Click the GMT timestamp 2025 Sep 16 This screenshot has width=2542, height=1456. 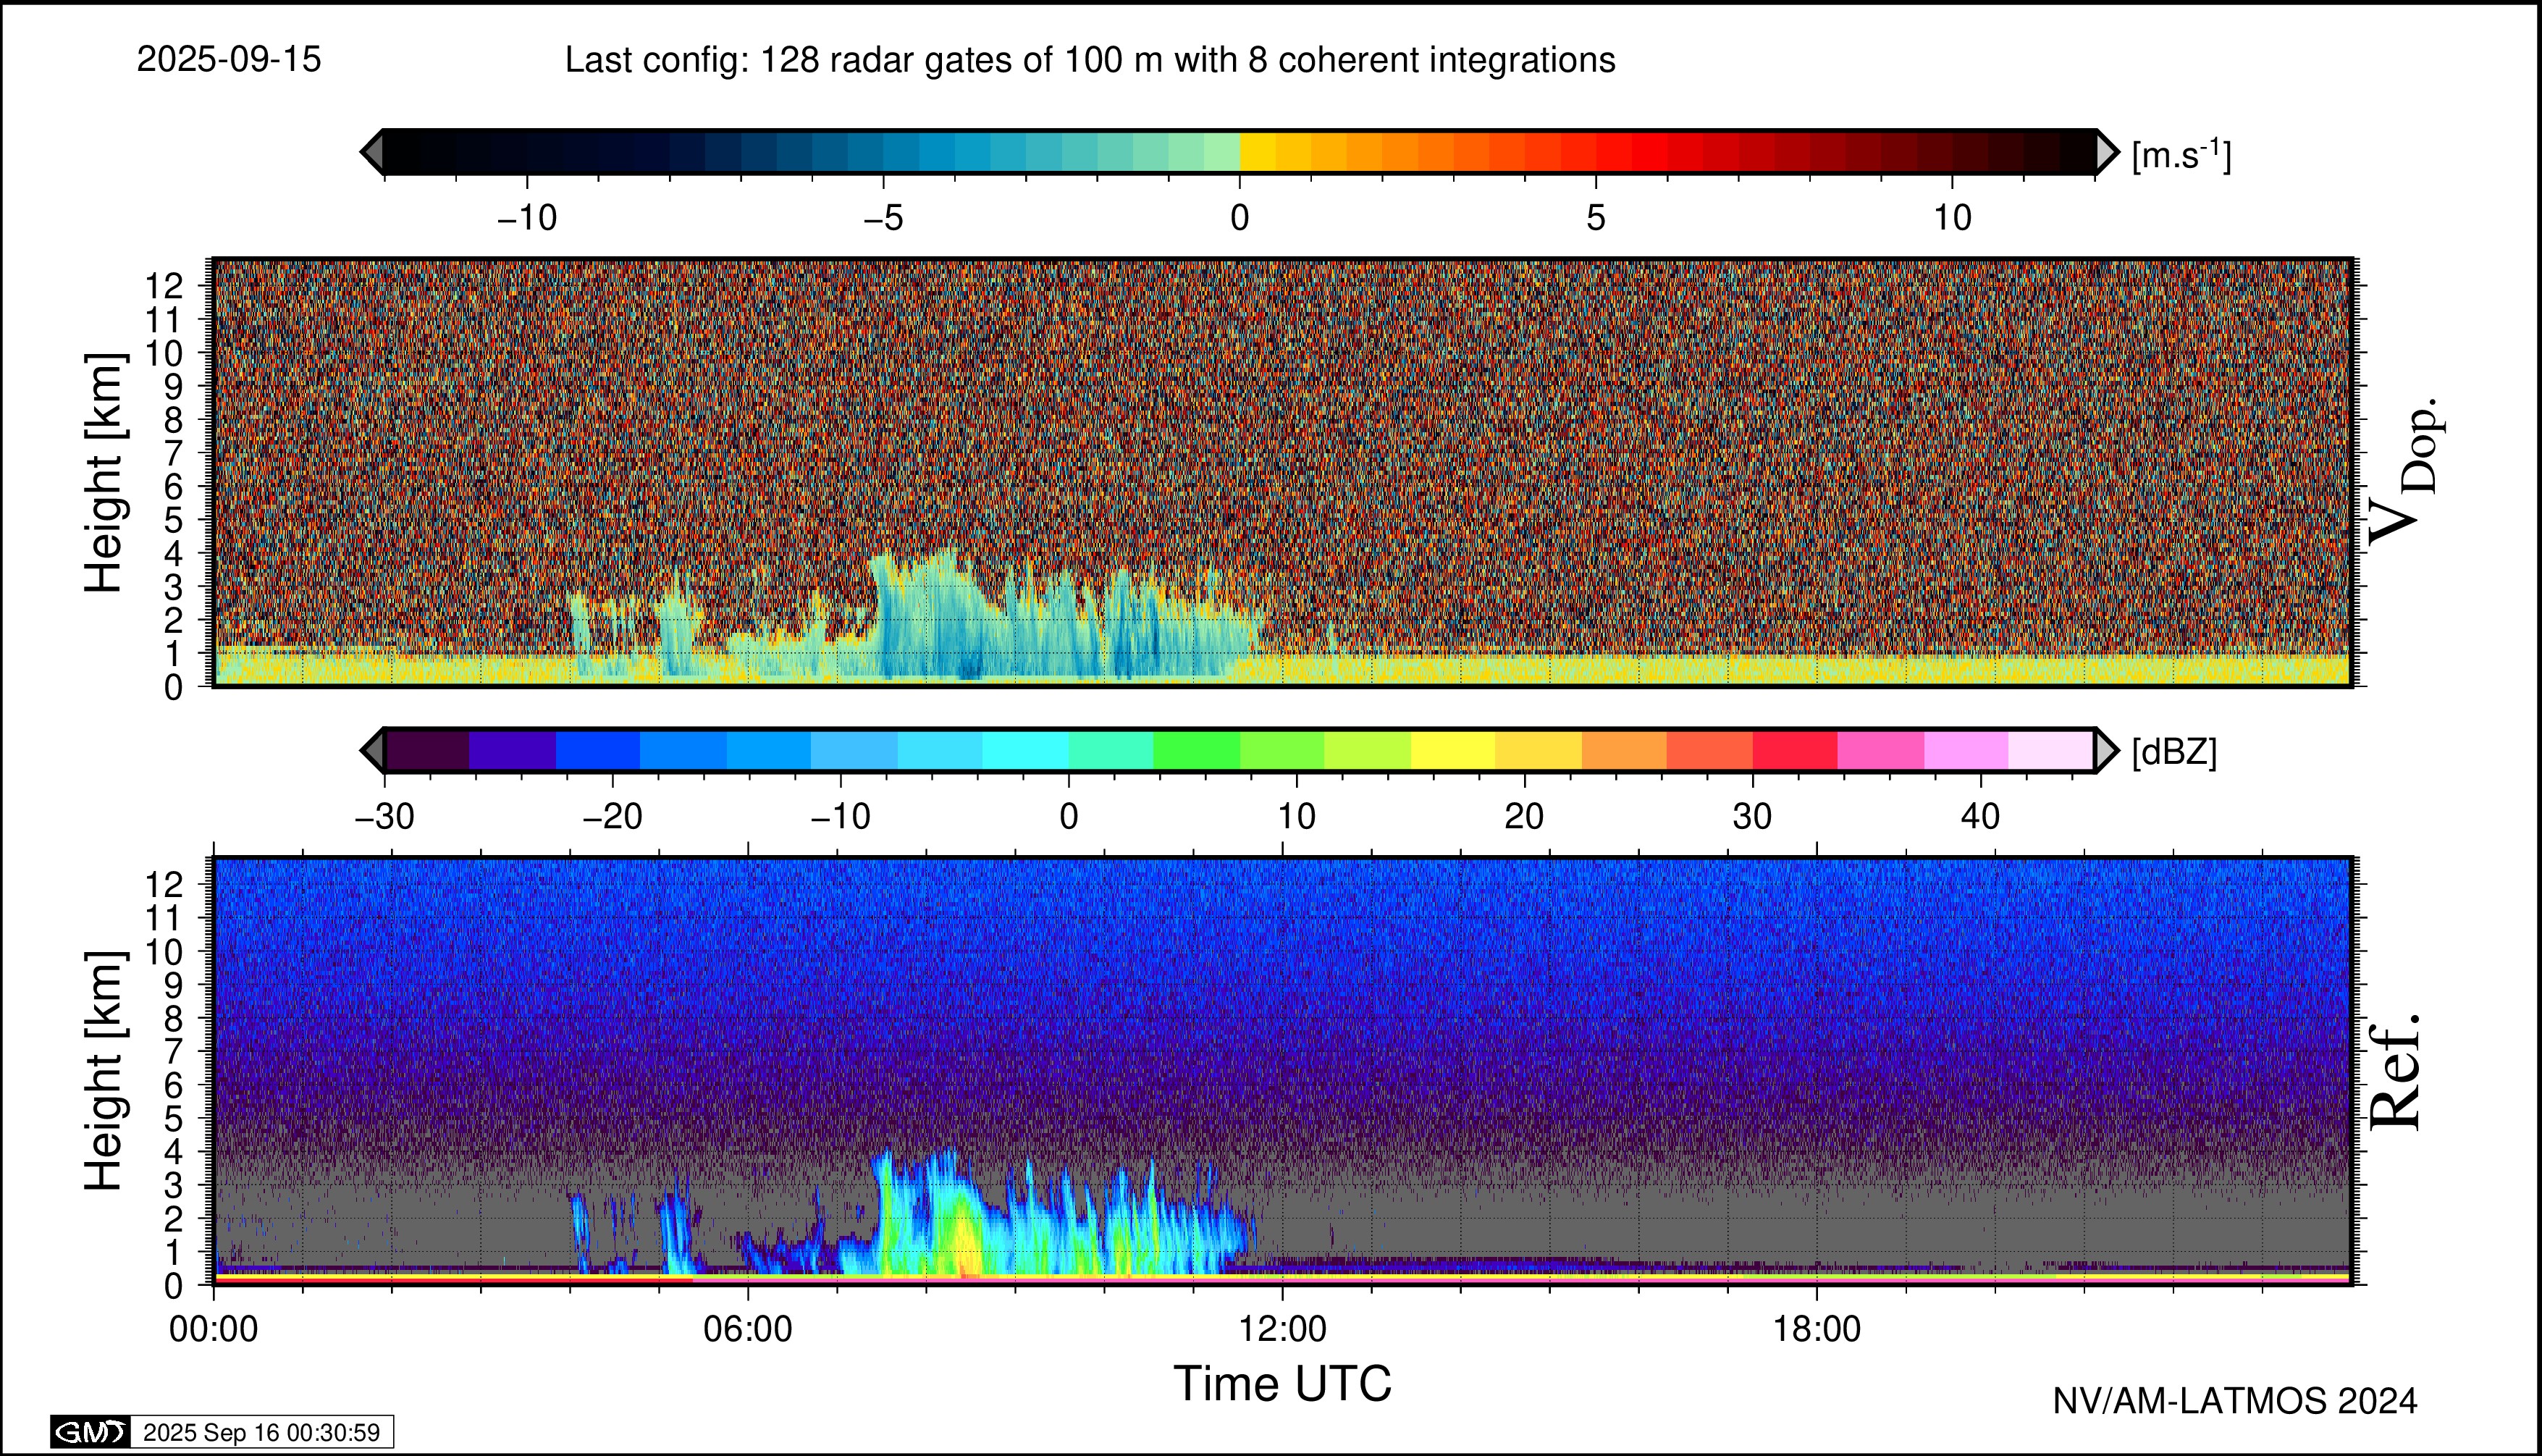[261, 1432]
